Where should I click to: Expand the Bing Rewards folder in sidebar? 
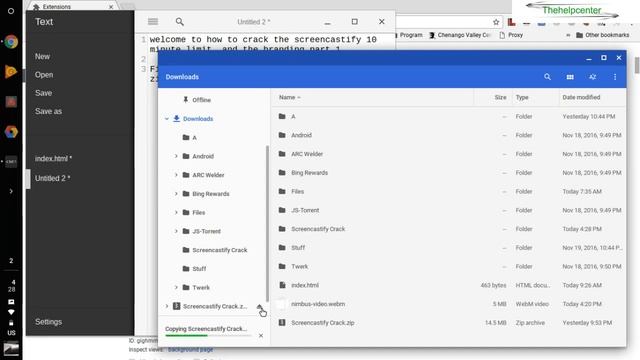[x=176, y=194]
